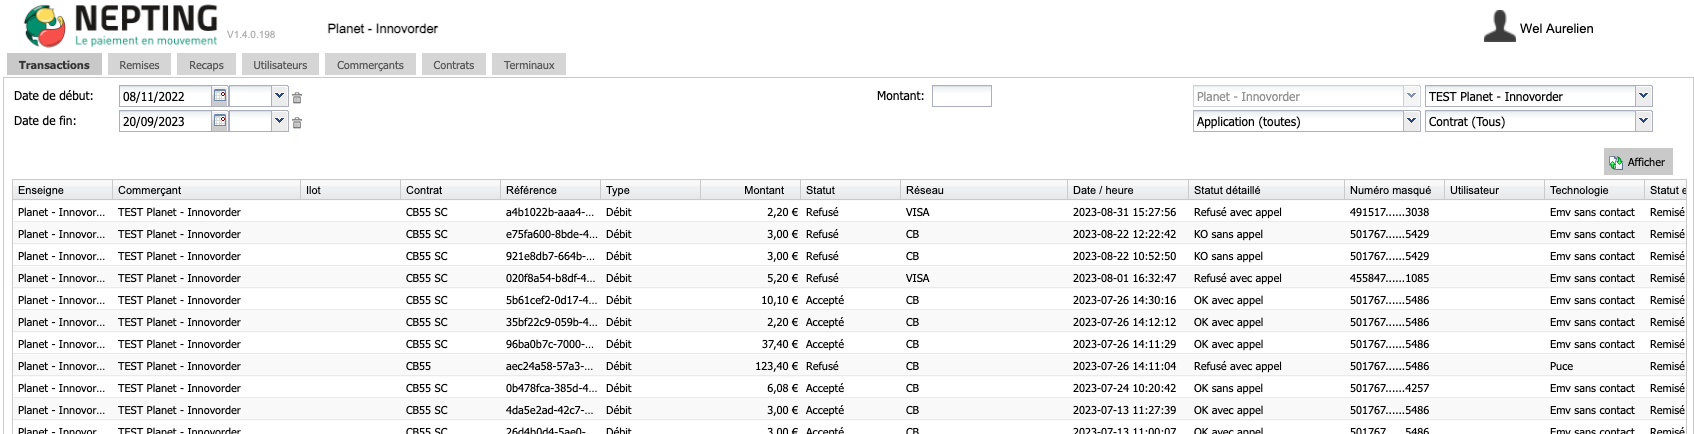Open the TEST Planet - Innovorder merchant dropdown
Screen dimensions: 1694x434
(x=1643, y=97)
